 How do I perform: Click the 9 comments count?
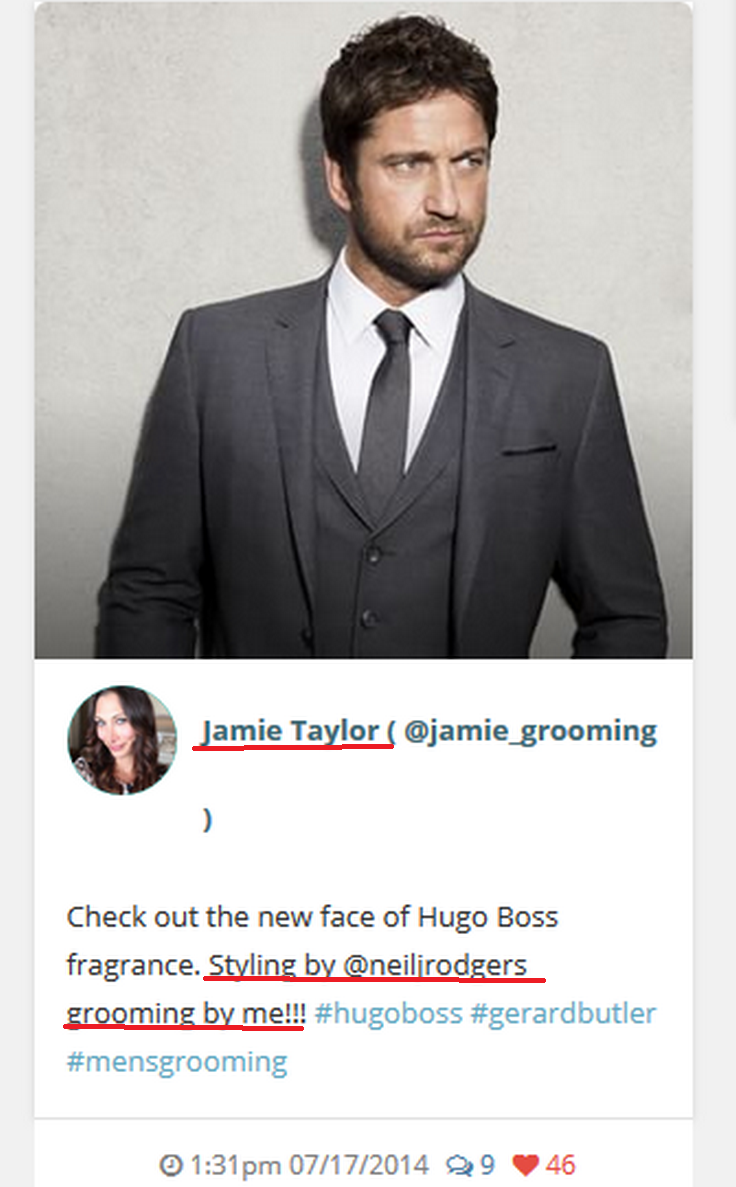(x=487, y=1164)
